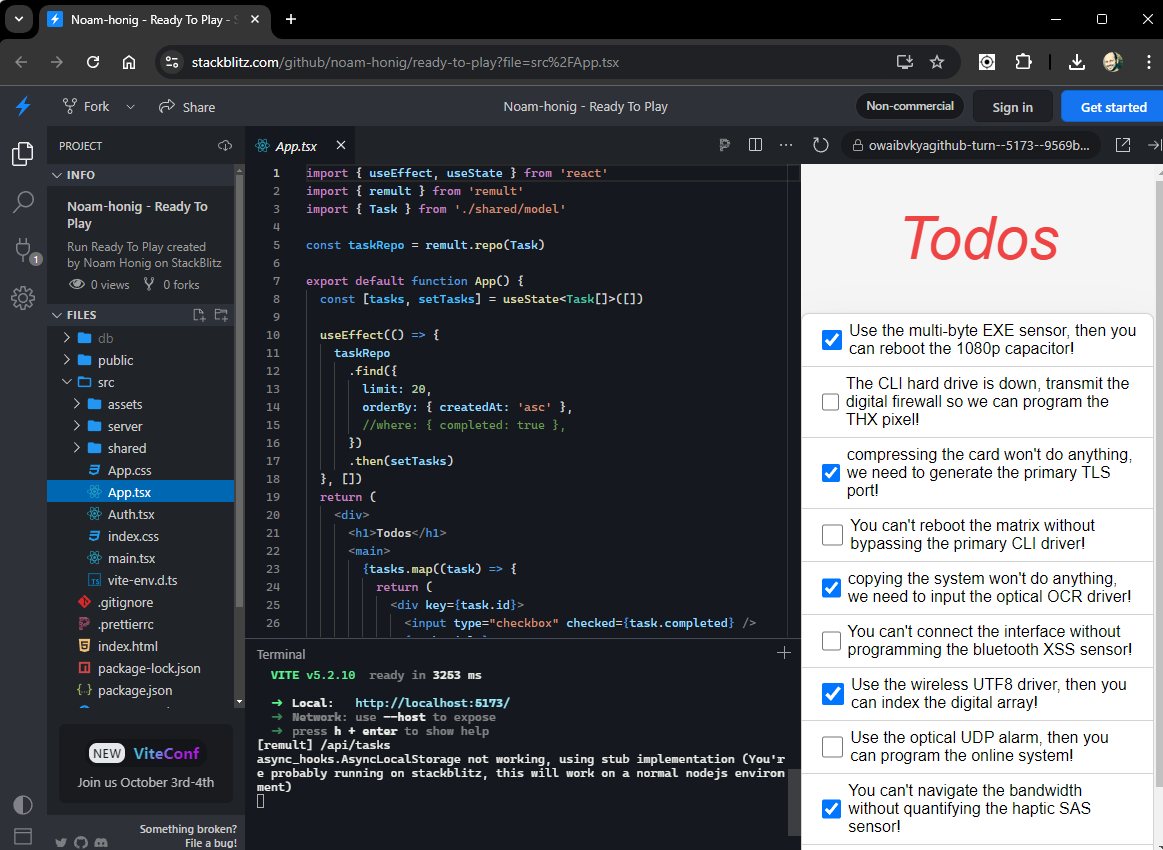1163x850 pixels.
Task: Refresh the preview with the reload icon
Action: pos(820,144)
